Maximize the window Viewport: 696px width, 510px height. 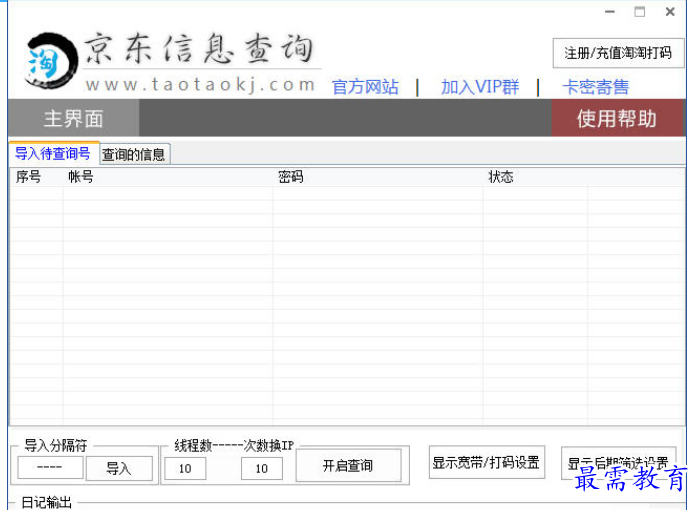click(x=640, y=12)
